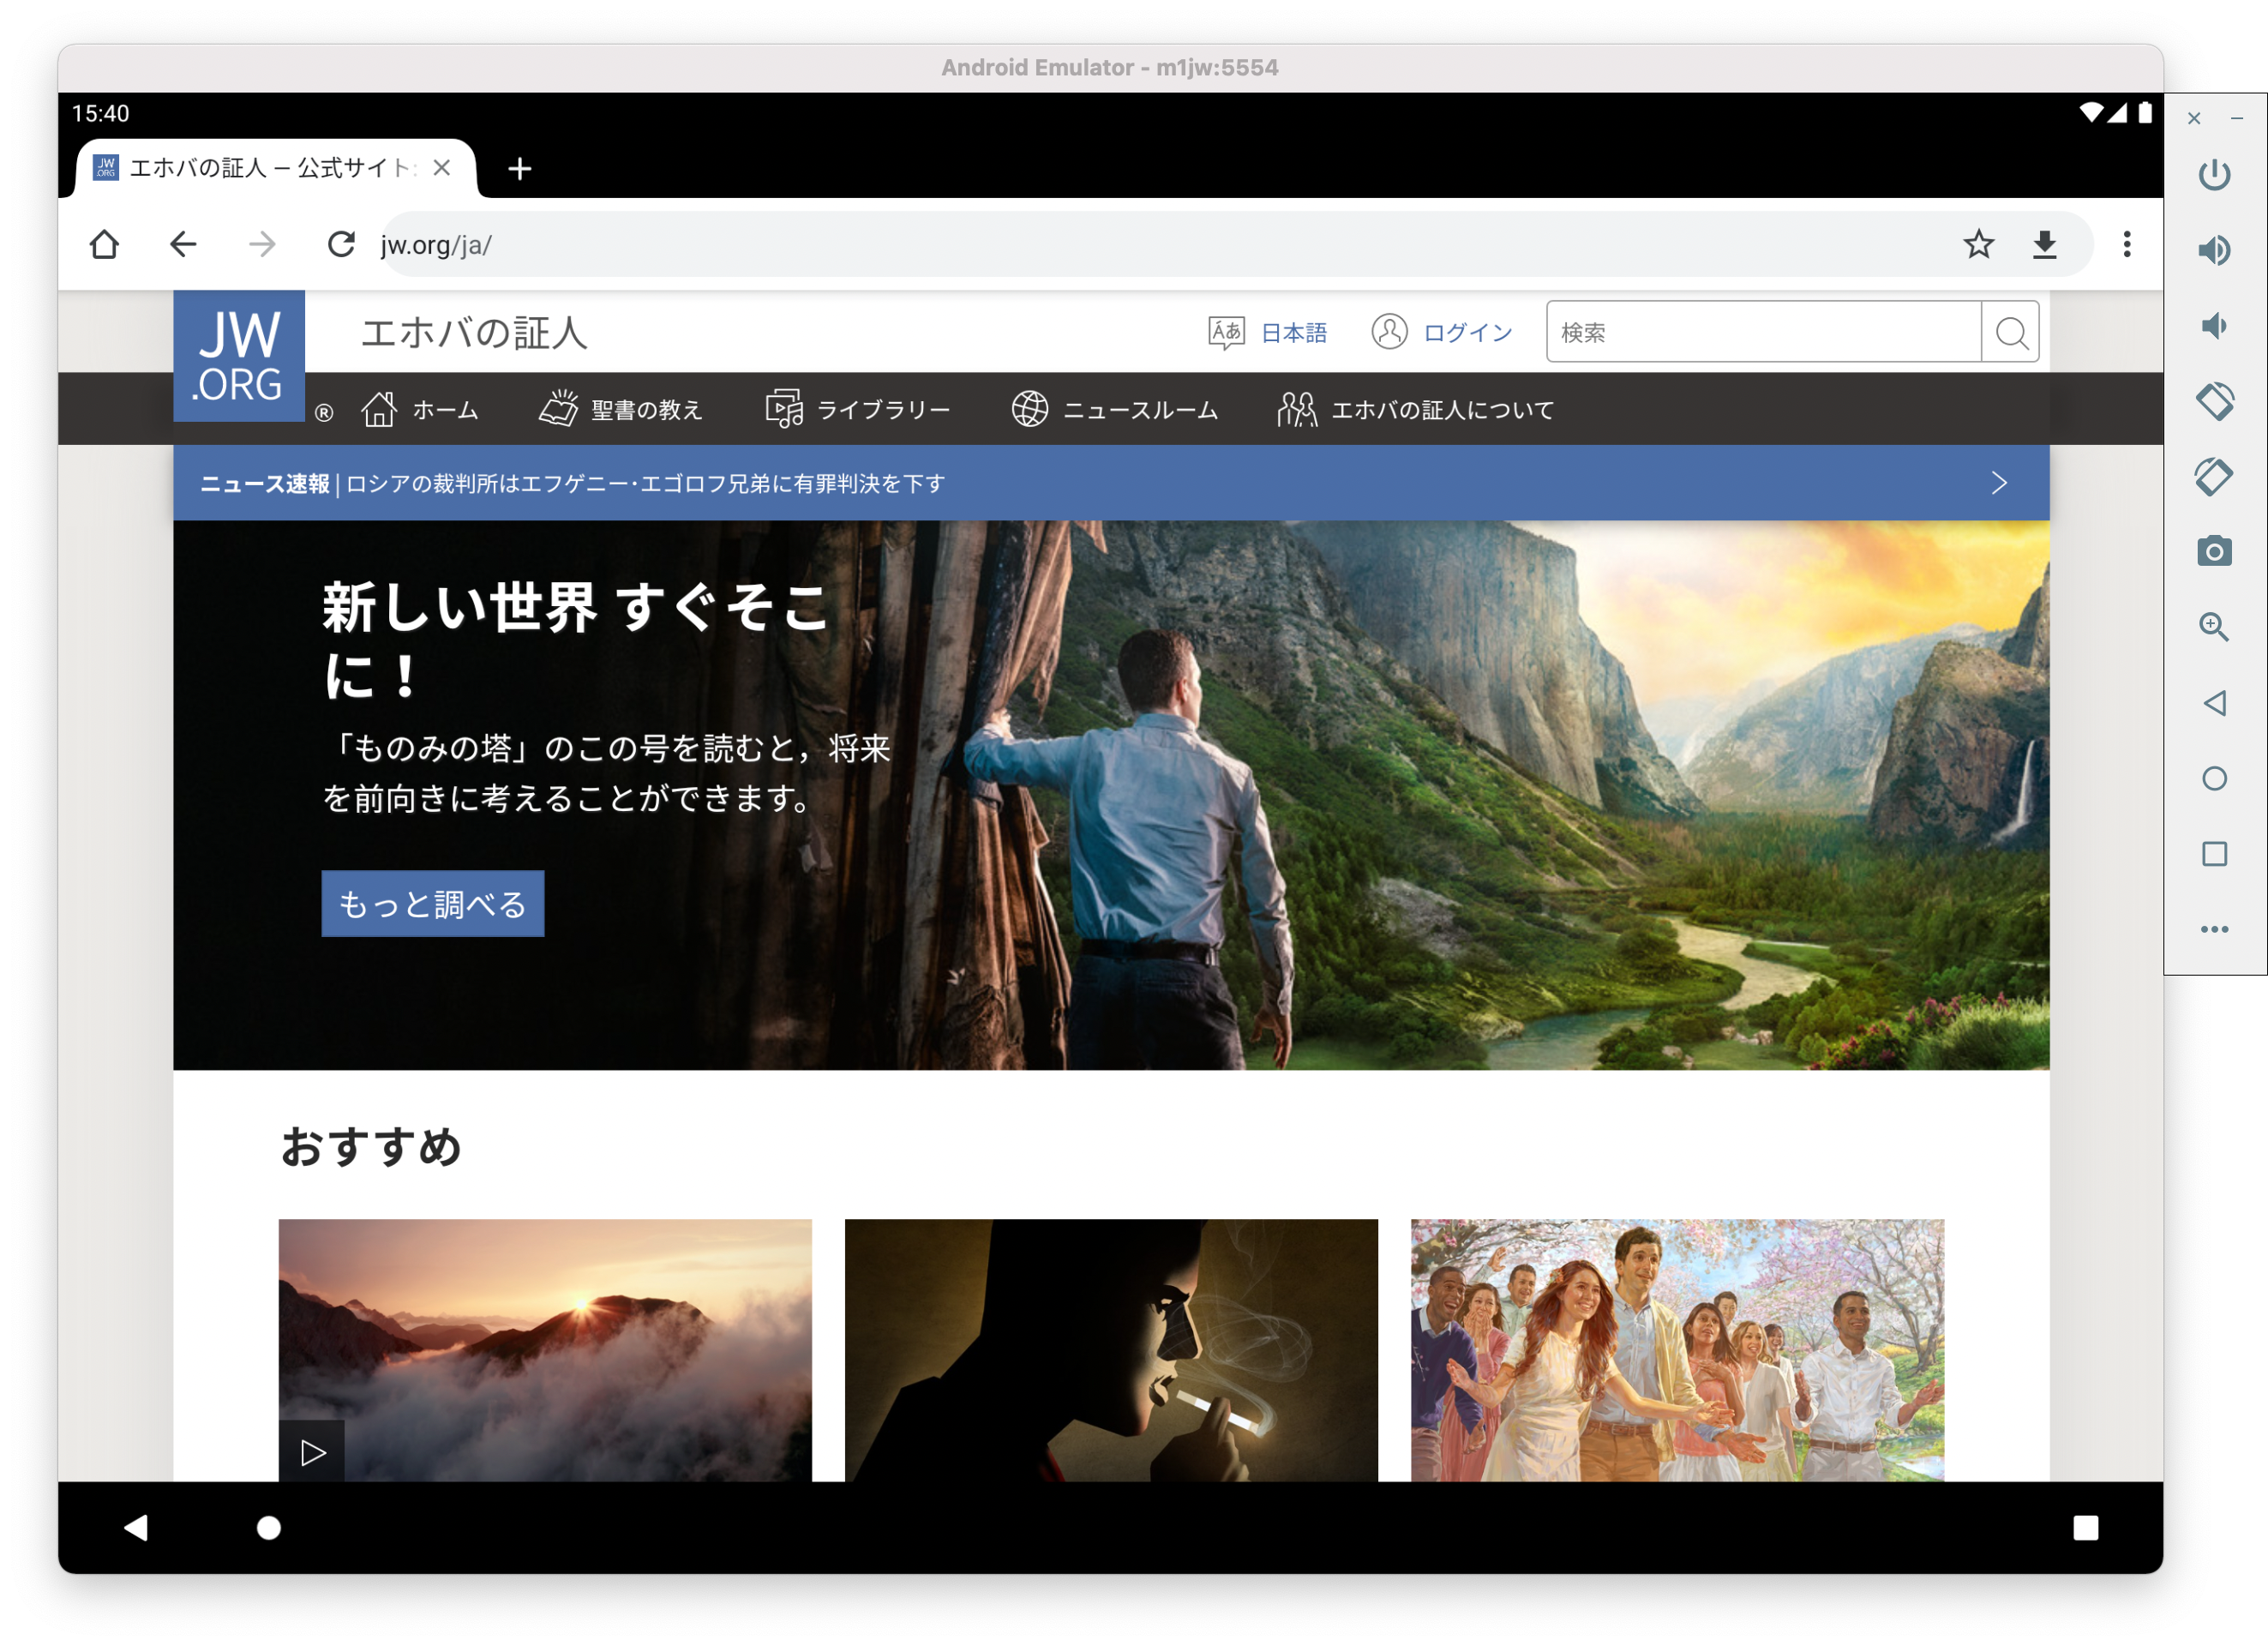Click the emulator volume up button
Screen dimensions: 2268x1646
(2214, 250)
